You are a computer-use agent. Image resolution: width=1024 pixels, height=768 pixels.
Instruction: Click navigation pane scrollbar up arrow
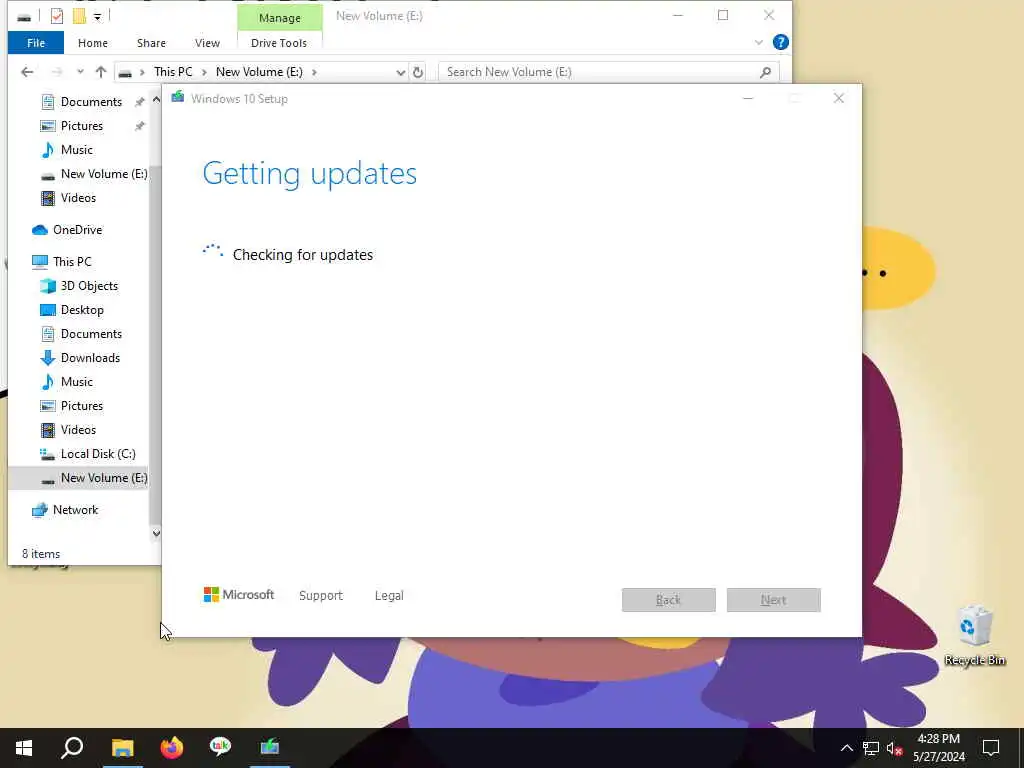pos(156,100)
